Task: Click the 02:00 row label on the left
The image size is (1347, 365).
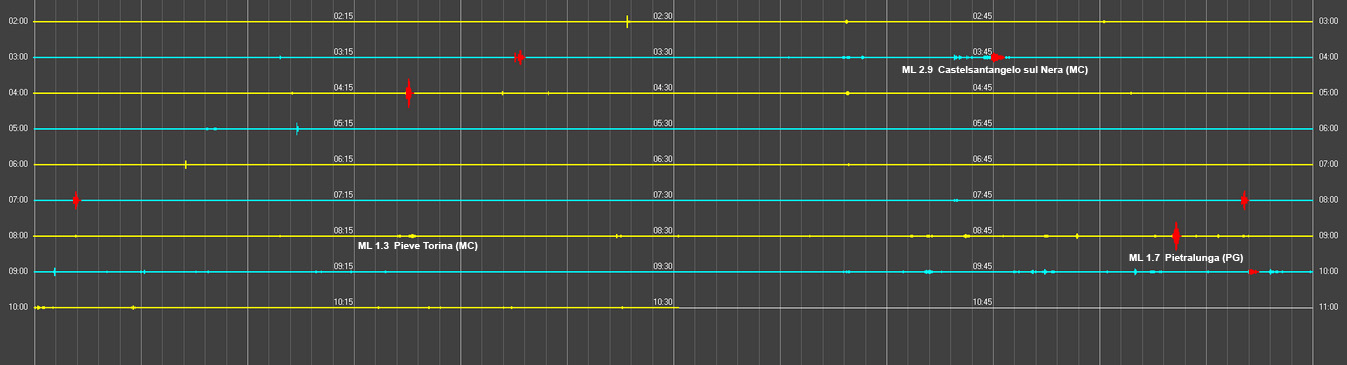Action: click(17, 21)
